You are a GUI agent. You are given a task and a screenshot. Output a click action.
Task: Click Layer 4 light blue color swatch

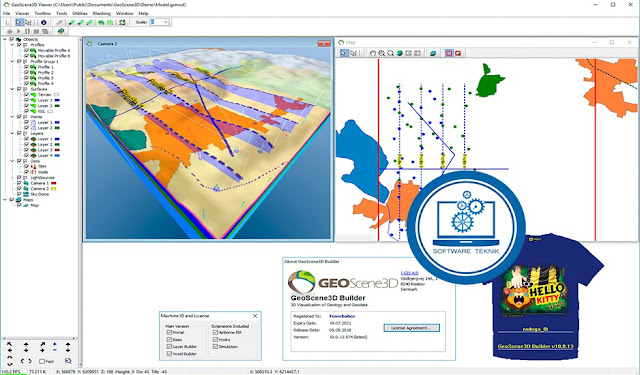pyautogui.click(x=57, y=155)
